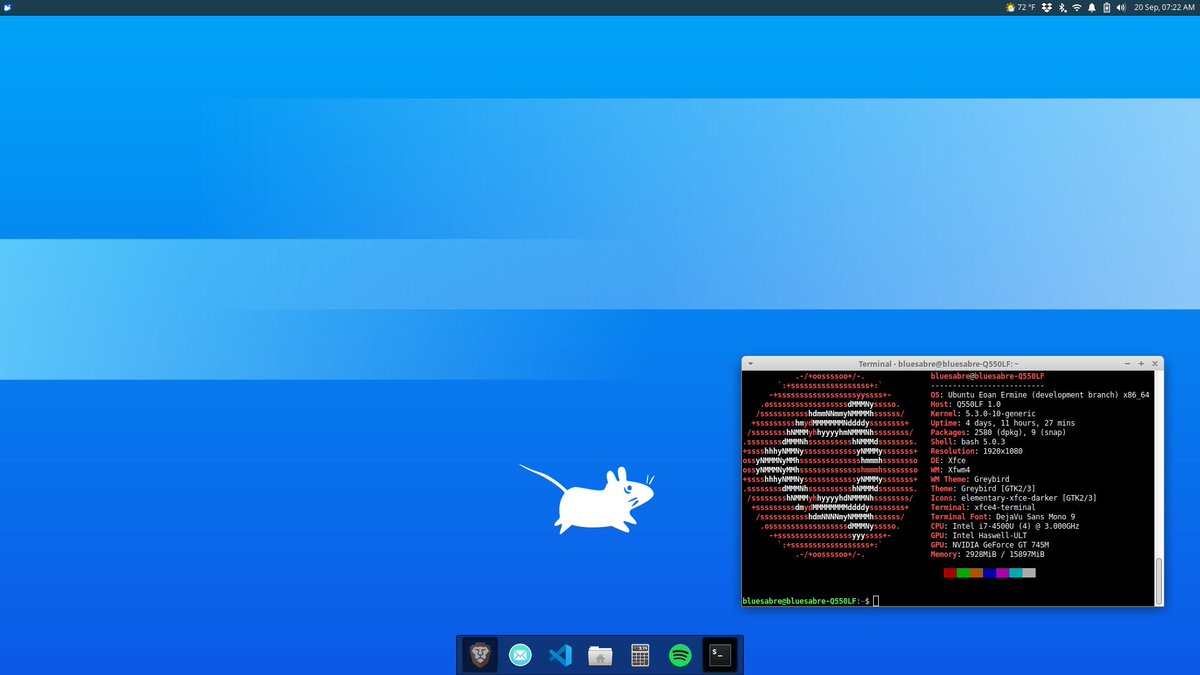Open the Wi-Fi network menu
1200x675 pixels.
coord(1076,7)
